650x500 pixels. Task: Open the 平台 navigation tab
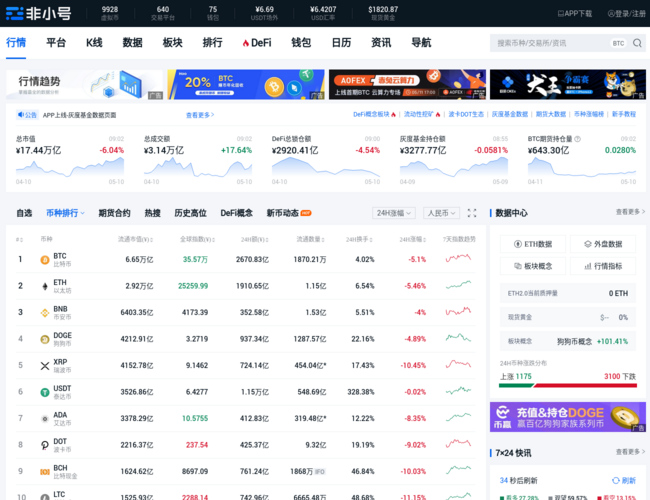pyautogui.click(x=56, y=43)
